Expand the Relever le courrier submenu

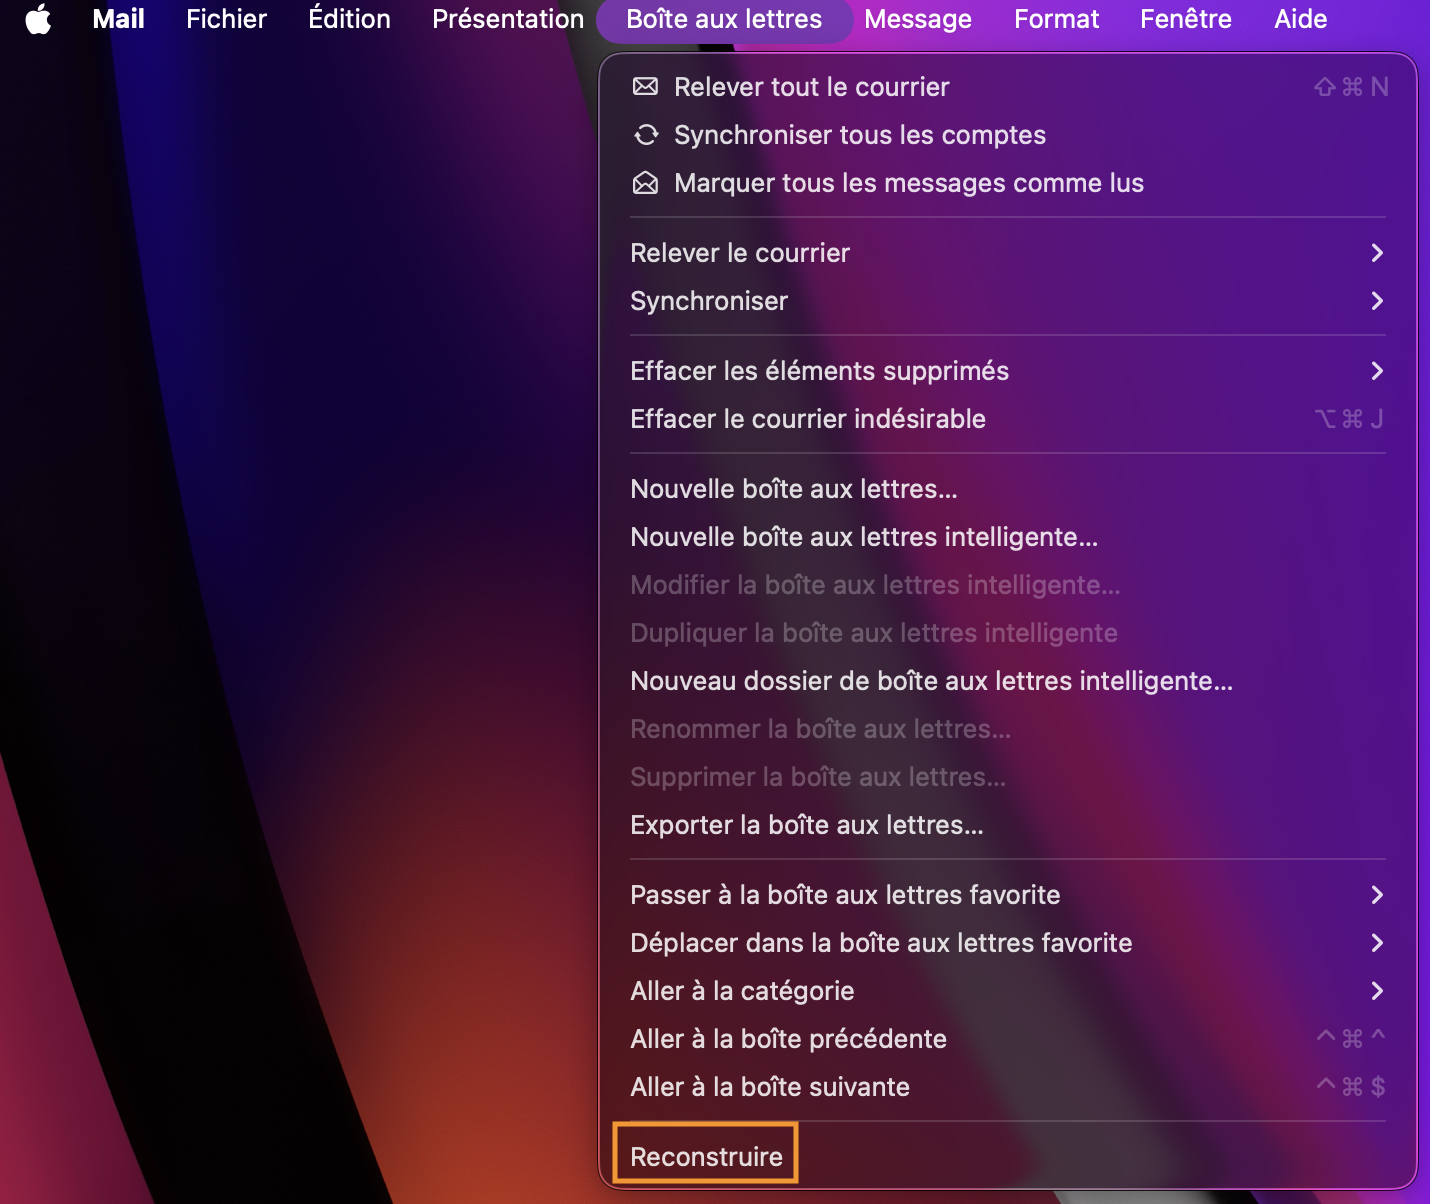pyautogui.click(x=1008, y=253)
